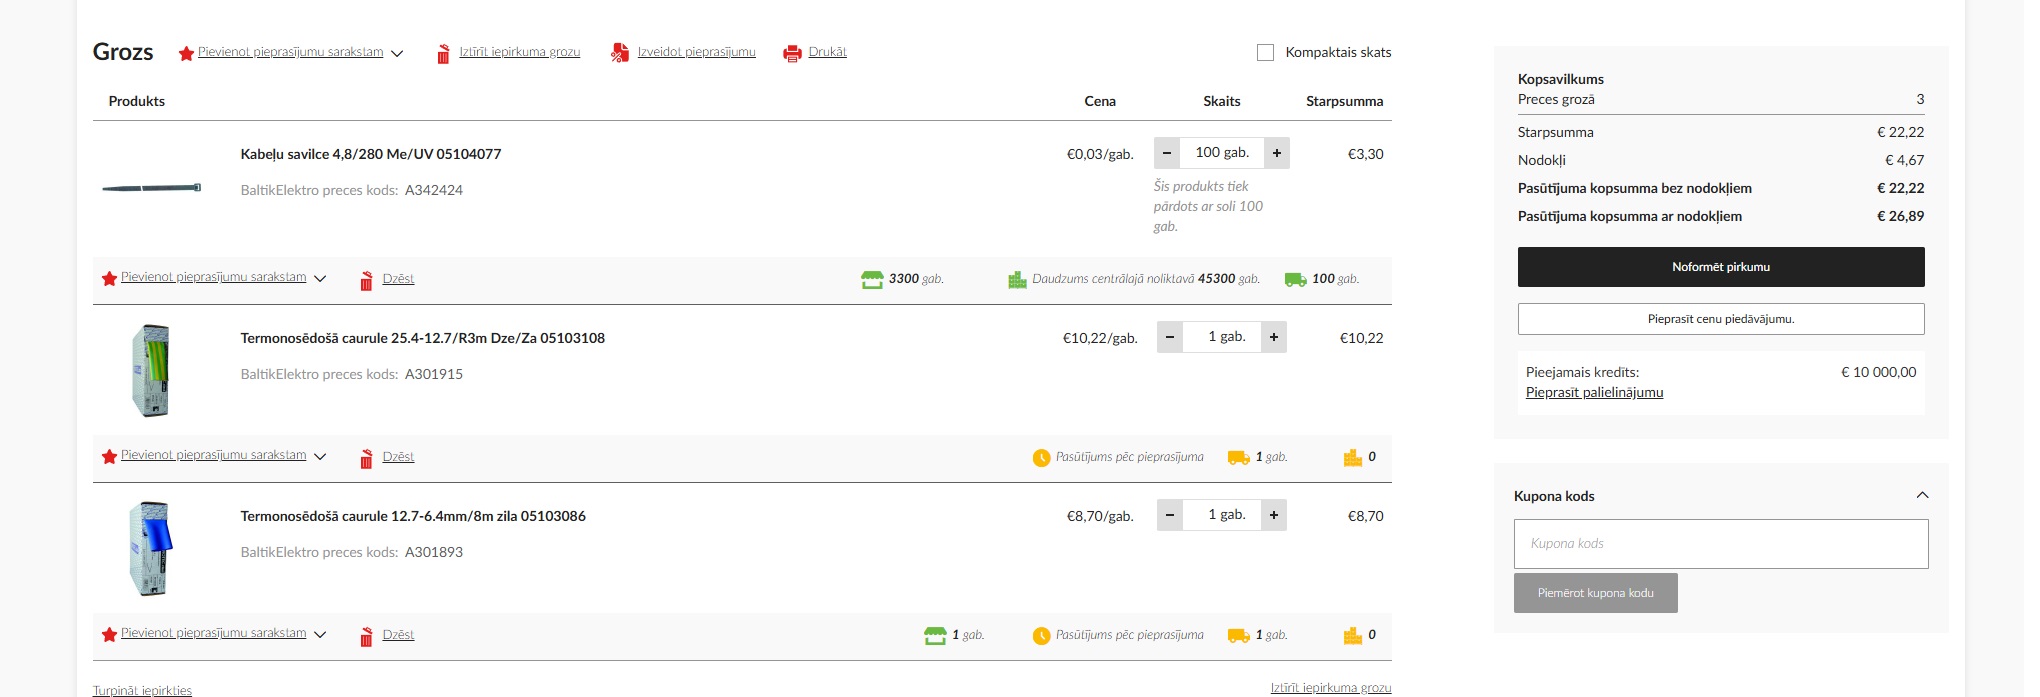Click the green store stock icon for Kabeļu savilce
The image size is (2040, 697).
[872, 280]
